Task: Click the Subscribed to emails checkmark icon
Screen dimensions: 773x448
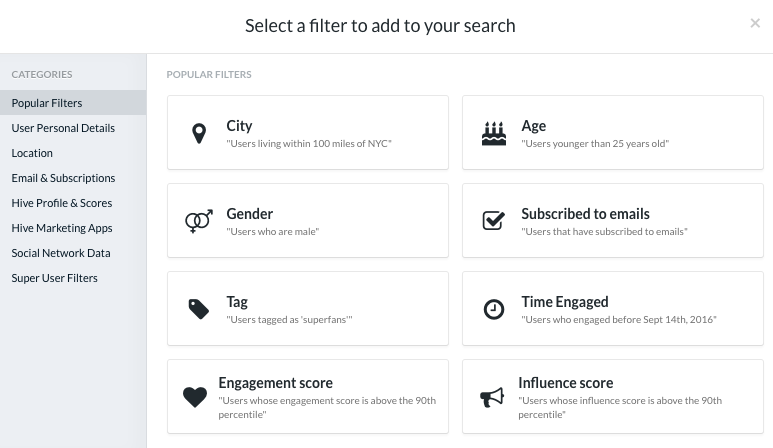Action: click(493, 220)
